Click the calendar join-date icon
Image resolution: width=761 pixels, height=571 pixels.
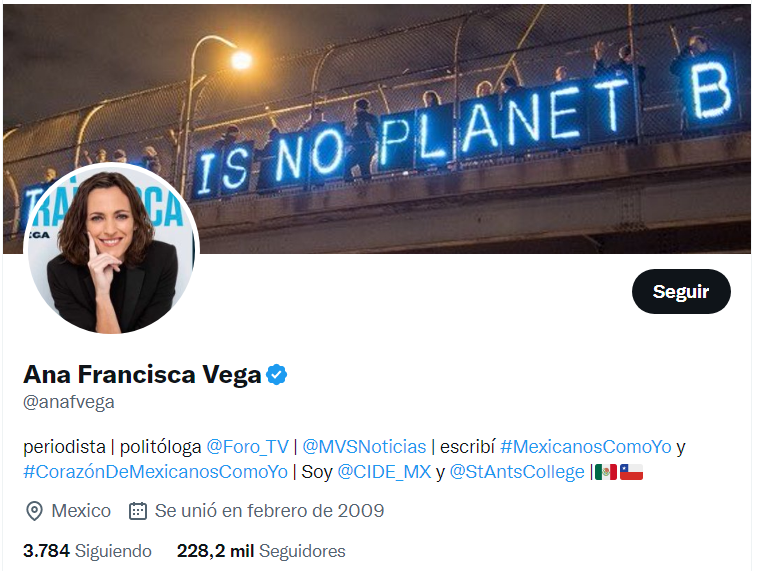point(138,511)
